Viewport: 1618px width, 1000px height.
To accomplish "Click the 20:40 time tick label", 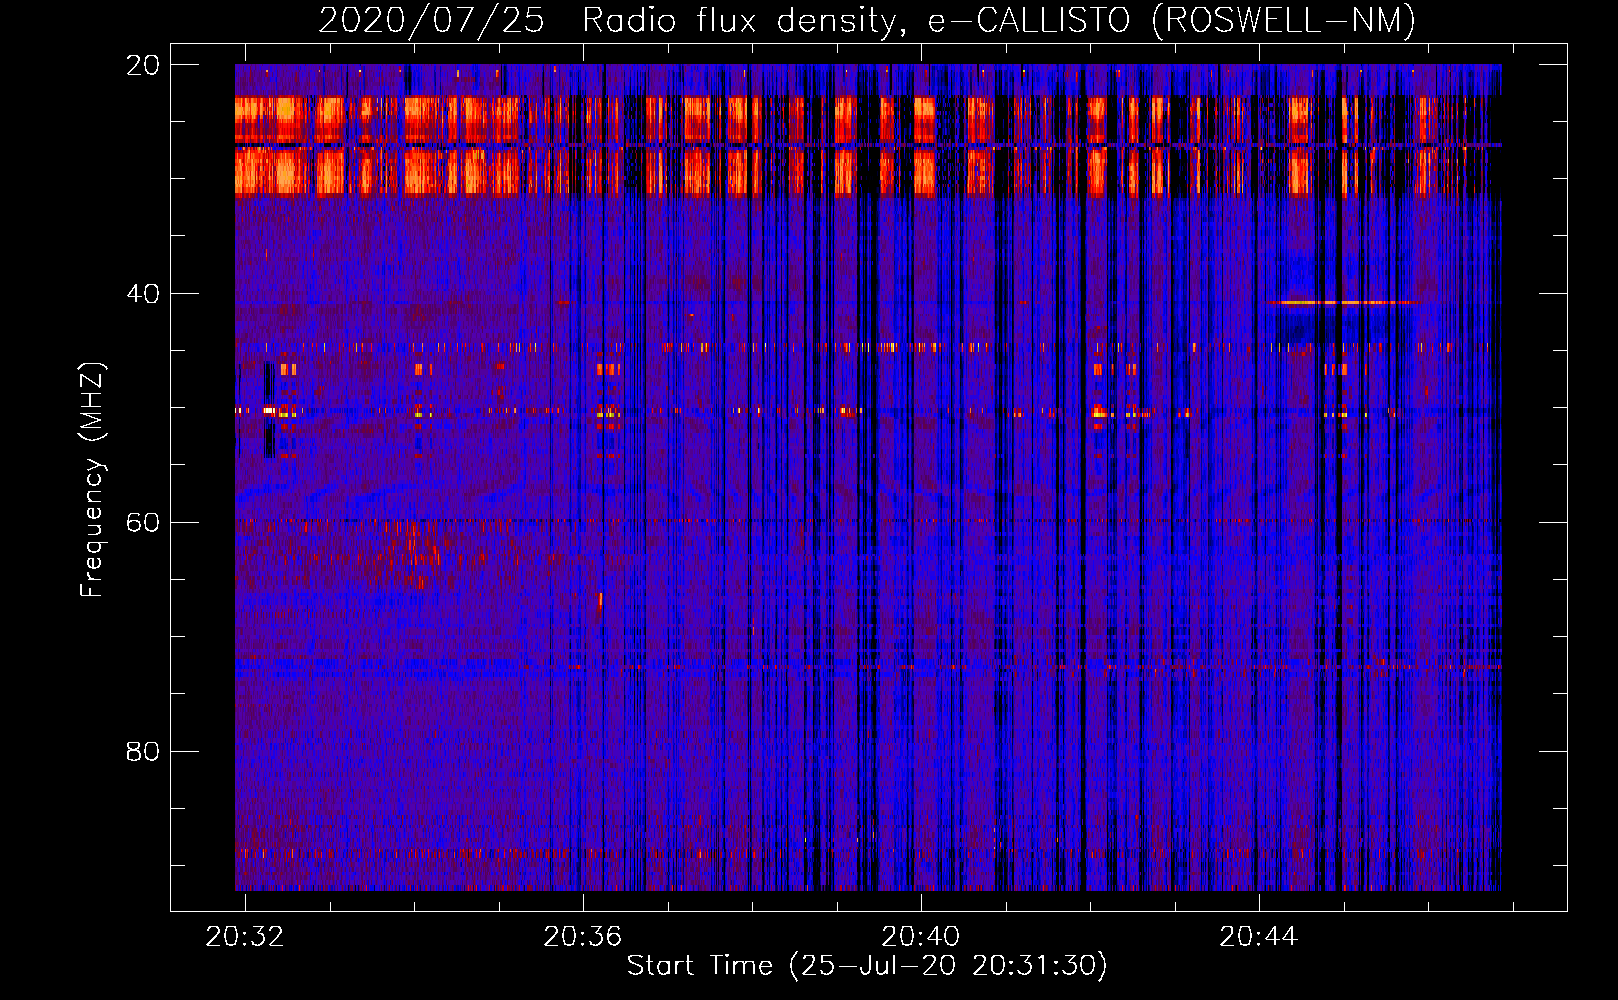I will tap(921, 937).
